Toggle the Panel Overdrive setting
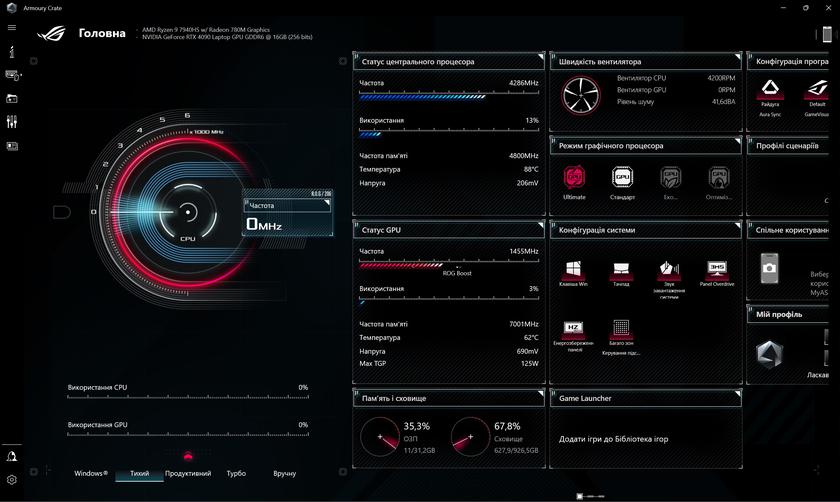 [x=716, y=270]
